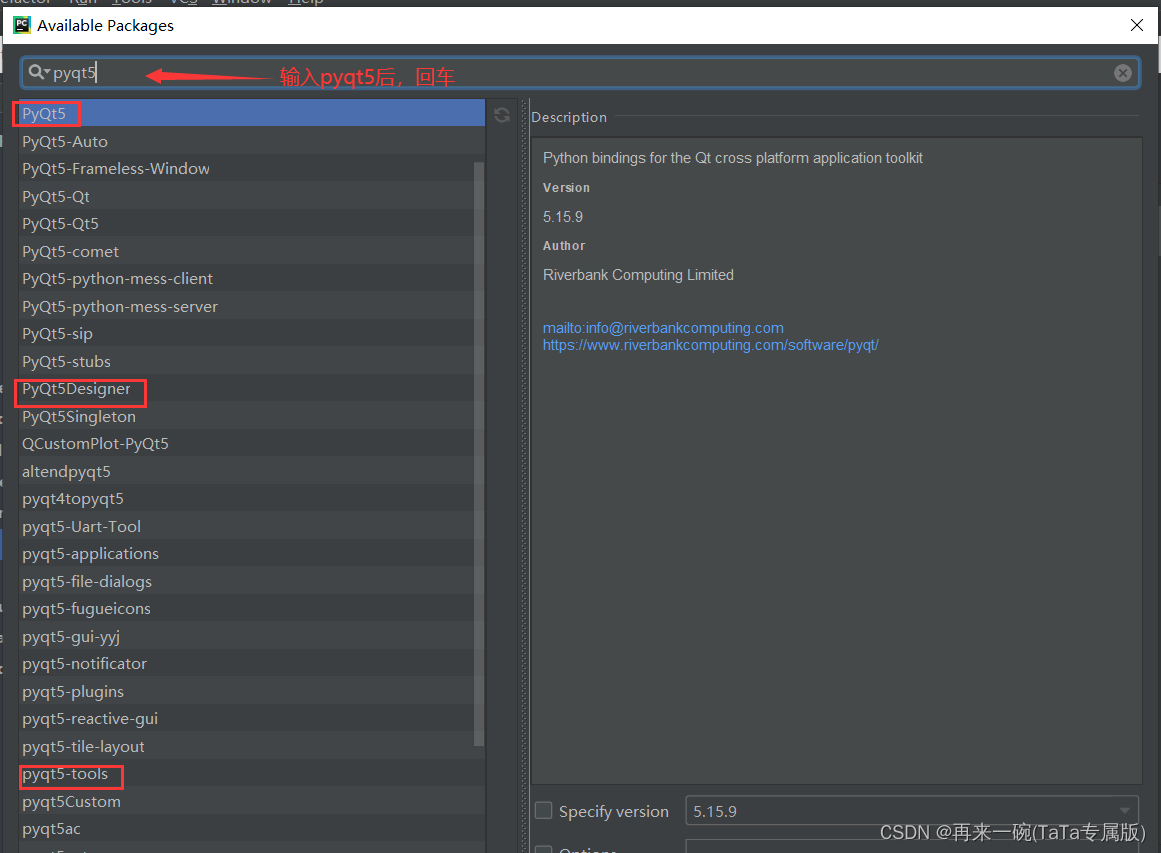Screen dimensions: 1161x853
Task: Select the PyQt5-Qt package
Action: tap(252, 196)
